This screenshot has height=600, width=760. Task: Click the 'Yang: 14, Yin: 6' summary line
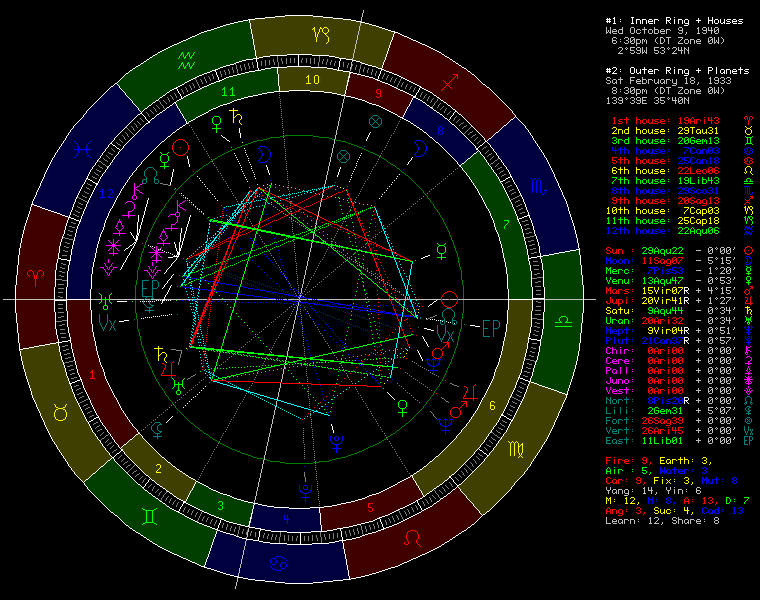point(653,491)
